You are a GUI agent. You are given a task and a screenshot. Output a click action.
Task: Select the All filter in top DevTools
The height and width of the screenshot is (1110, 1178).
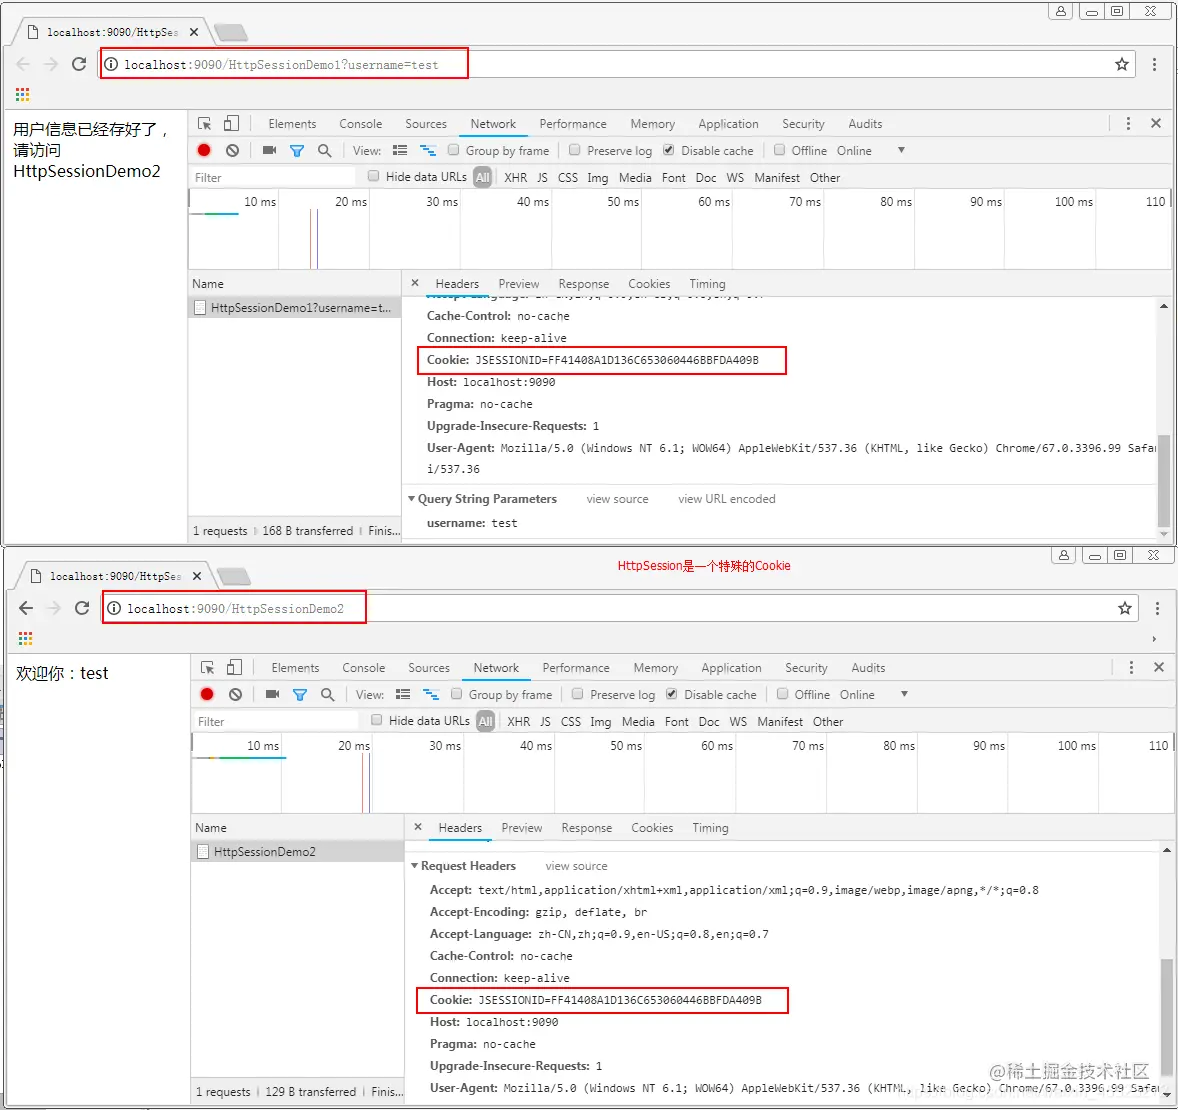coord(482,178)
